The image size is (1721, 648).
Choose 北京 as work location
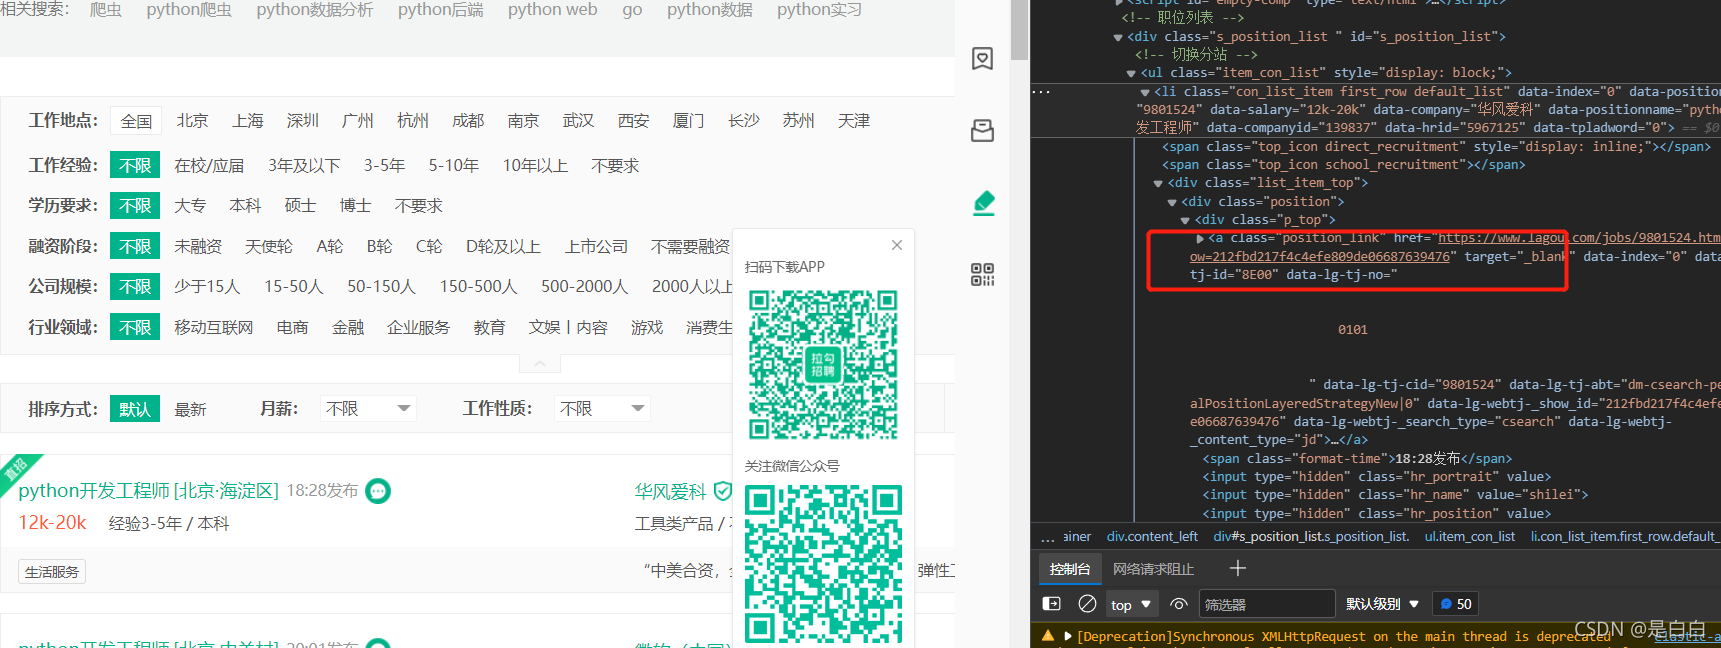(192, 121)
